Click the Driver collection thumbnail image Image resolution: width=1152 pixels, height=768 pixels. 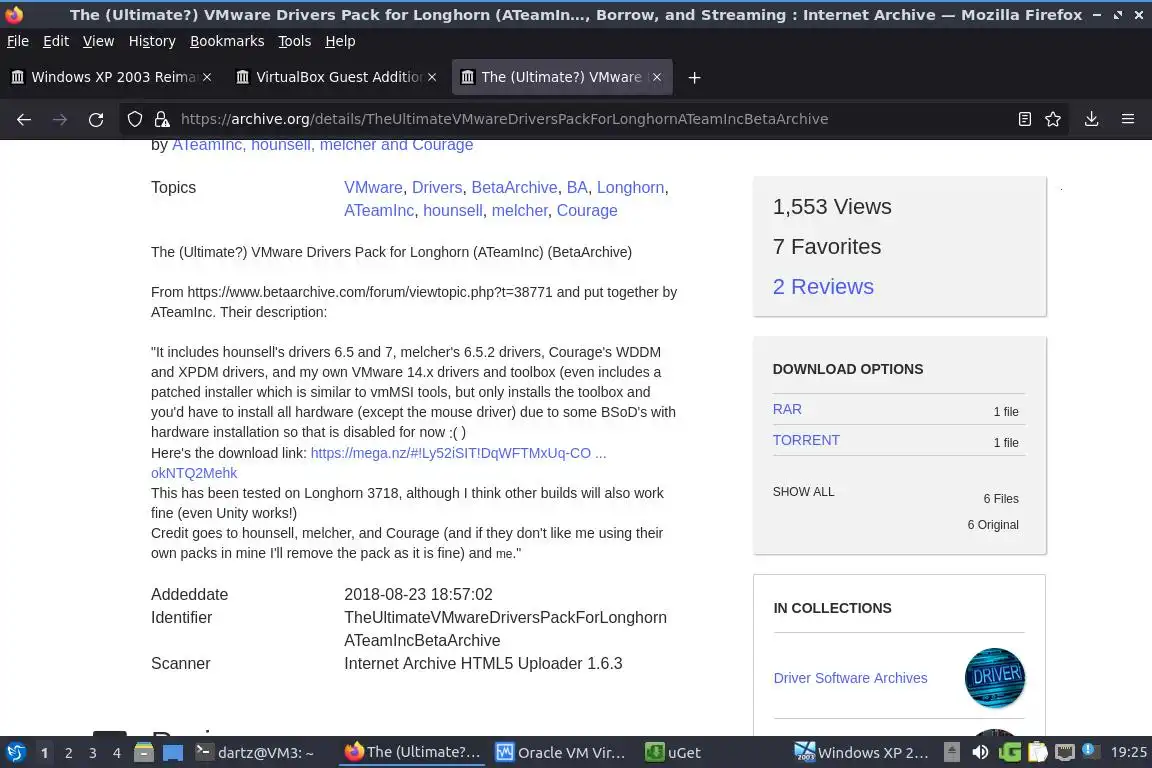click(x=995, y=678)
